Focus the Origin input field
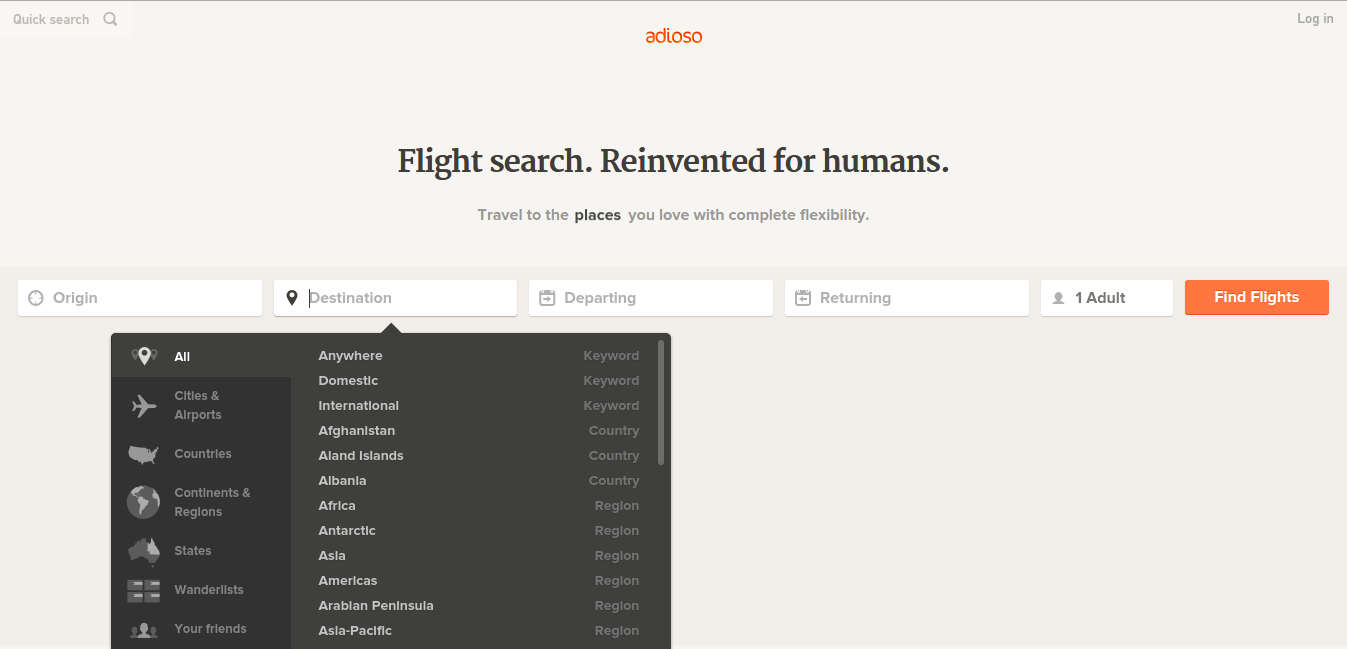This screenshot has width=1347, height=649. [x=140, y=298]
